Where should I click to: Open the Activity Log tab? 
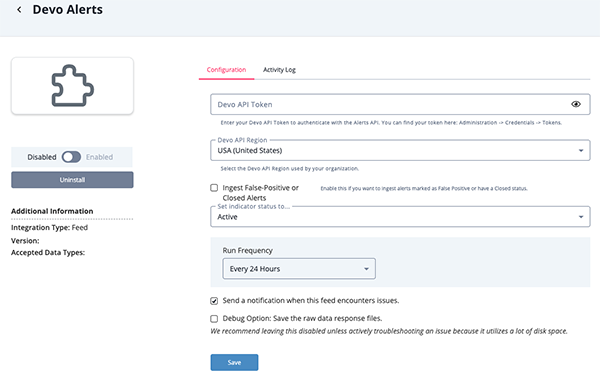coord(279,70)
